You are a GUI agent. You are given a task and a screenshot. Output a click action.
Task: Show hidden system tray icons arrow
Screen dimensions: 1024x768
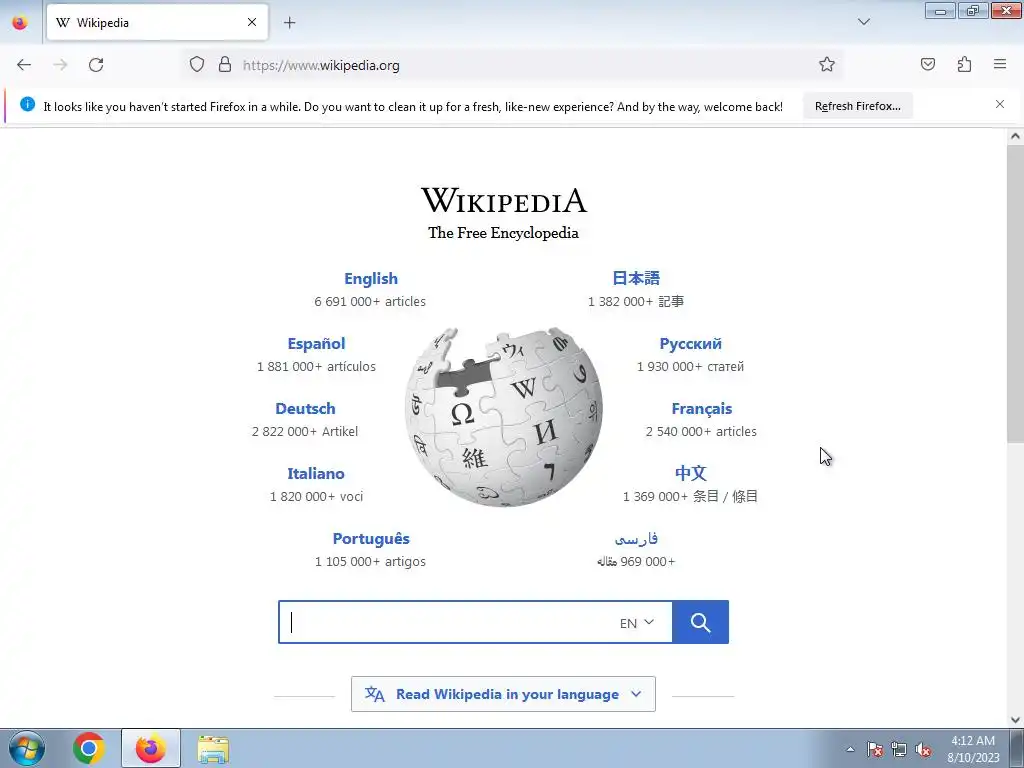[x=850, y=750]
